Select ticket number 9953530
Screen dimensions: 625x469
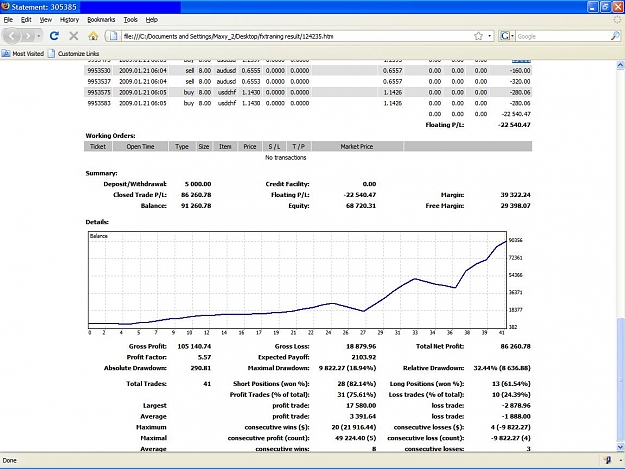pos(99,71)
